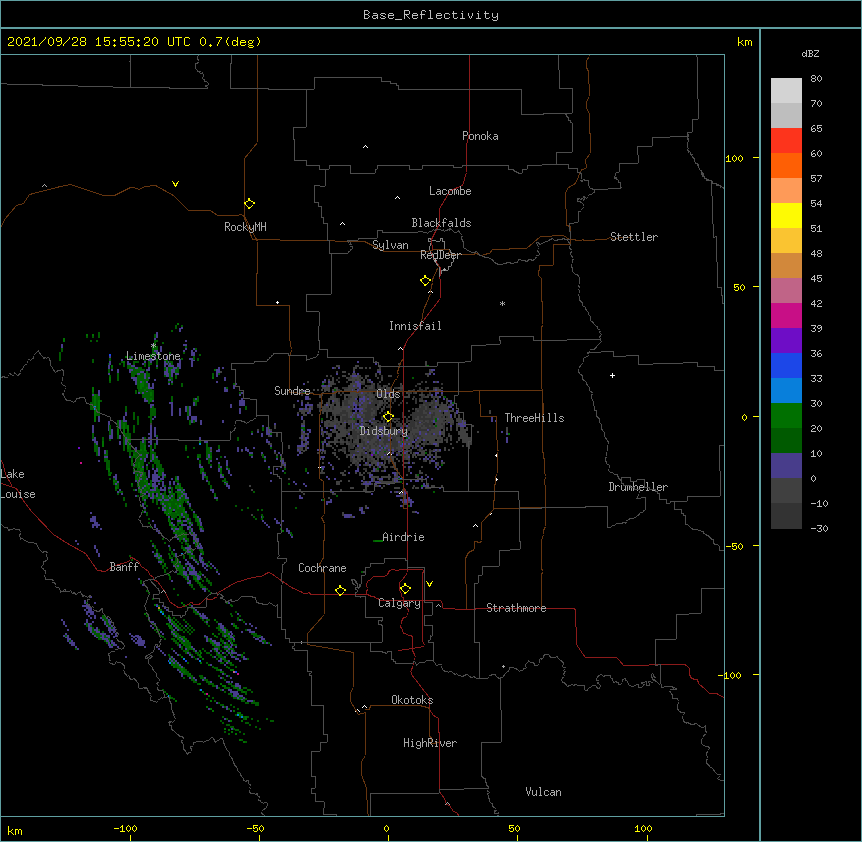Click the white plus marker north of Drumheller
Screen dimensions: 862x842
pos(612,375)
